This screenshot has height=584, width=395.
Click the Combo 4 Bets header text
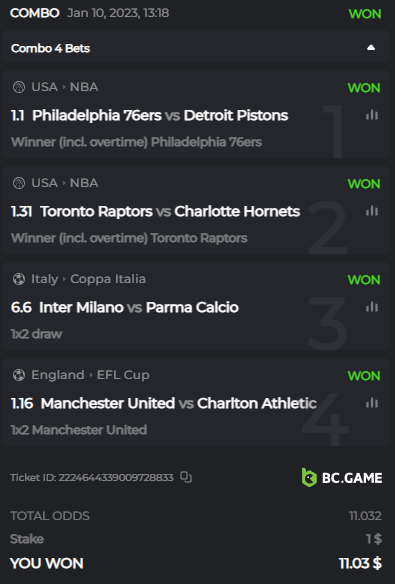[x=50, y=48]
